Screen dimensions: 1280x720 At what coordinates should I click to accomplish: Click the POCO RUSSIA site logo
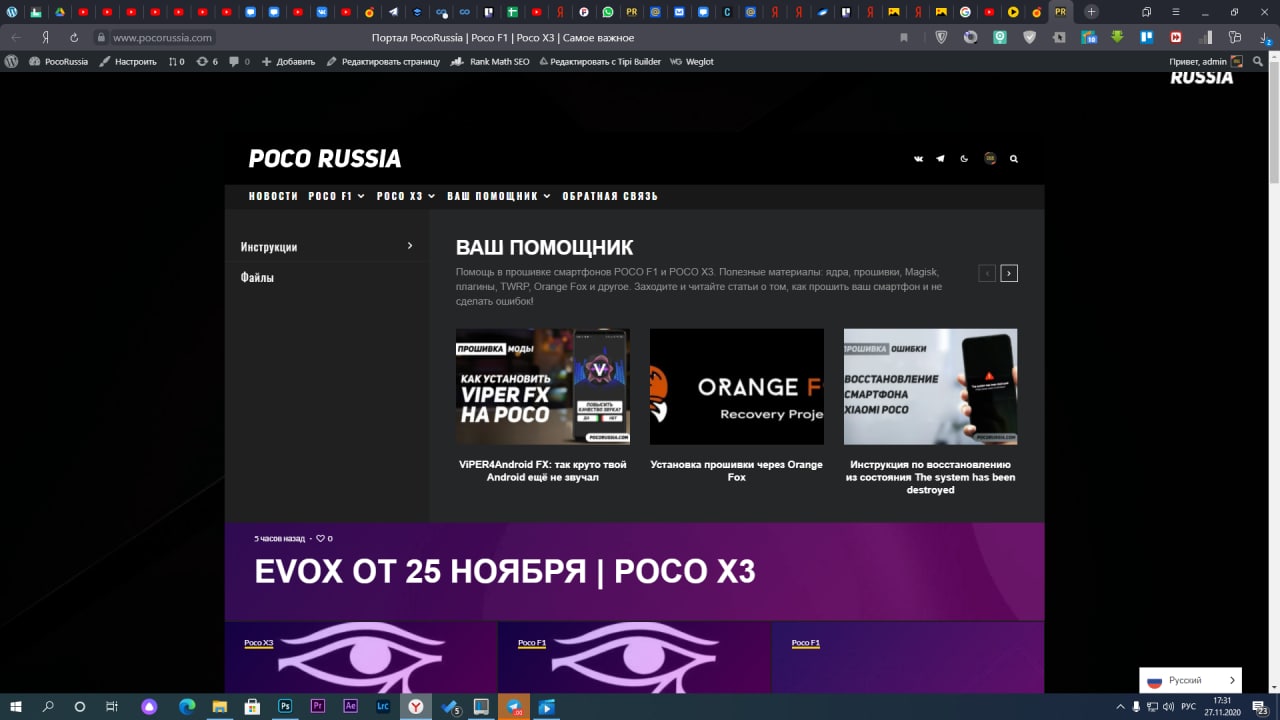point(325,159)
